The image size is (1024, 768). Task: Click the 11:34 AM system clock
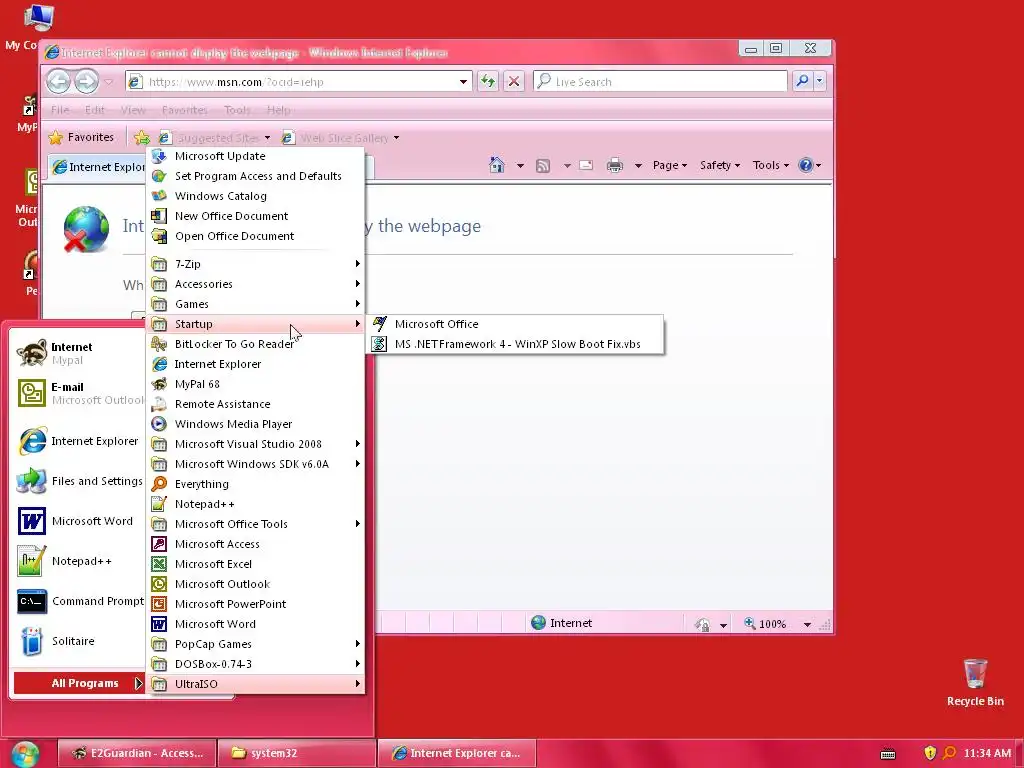tap(987, 753)
